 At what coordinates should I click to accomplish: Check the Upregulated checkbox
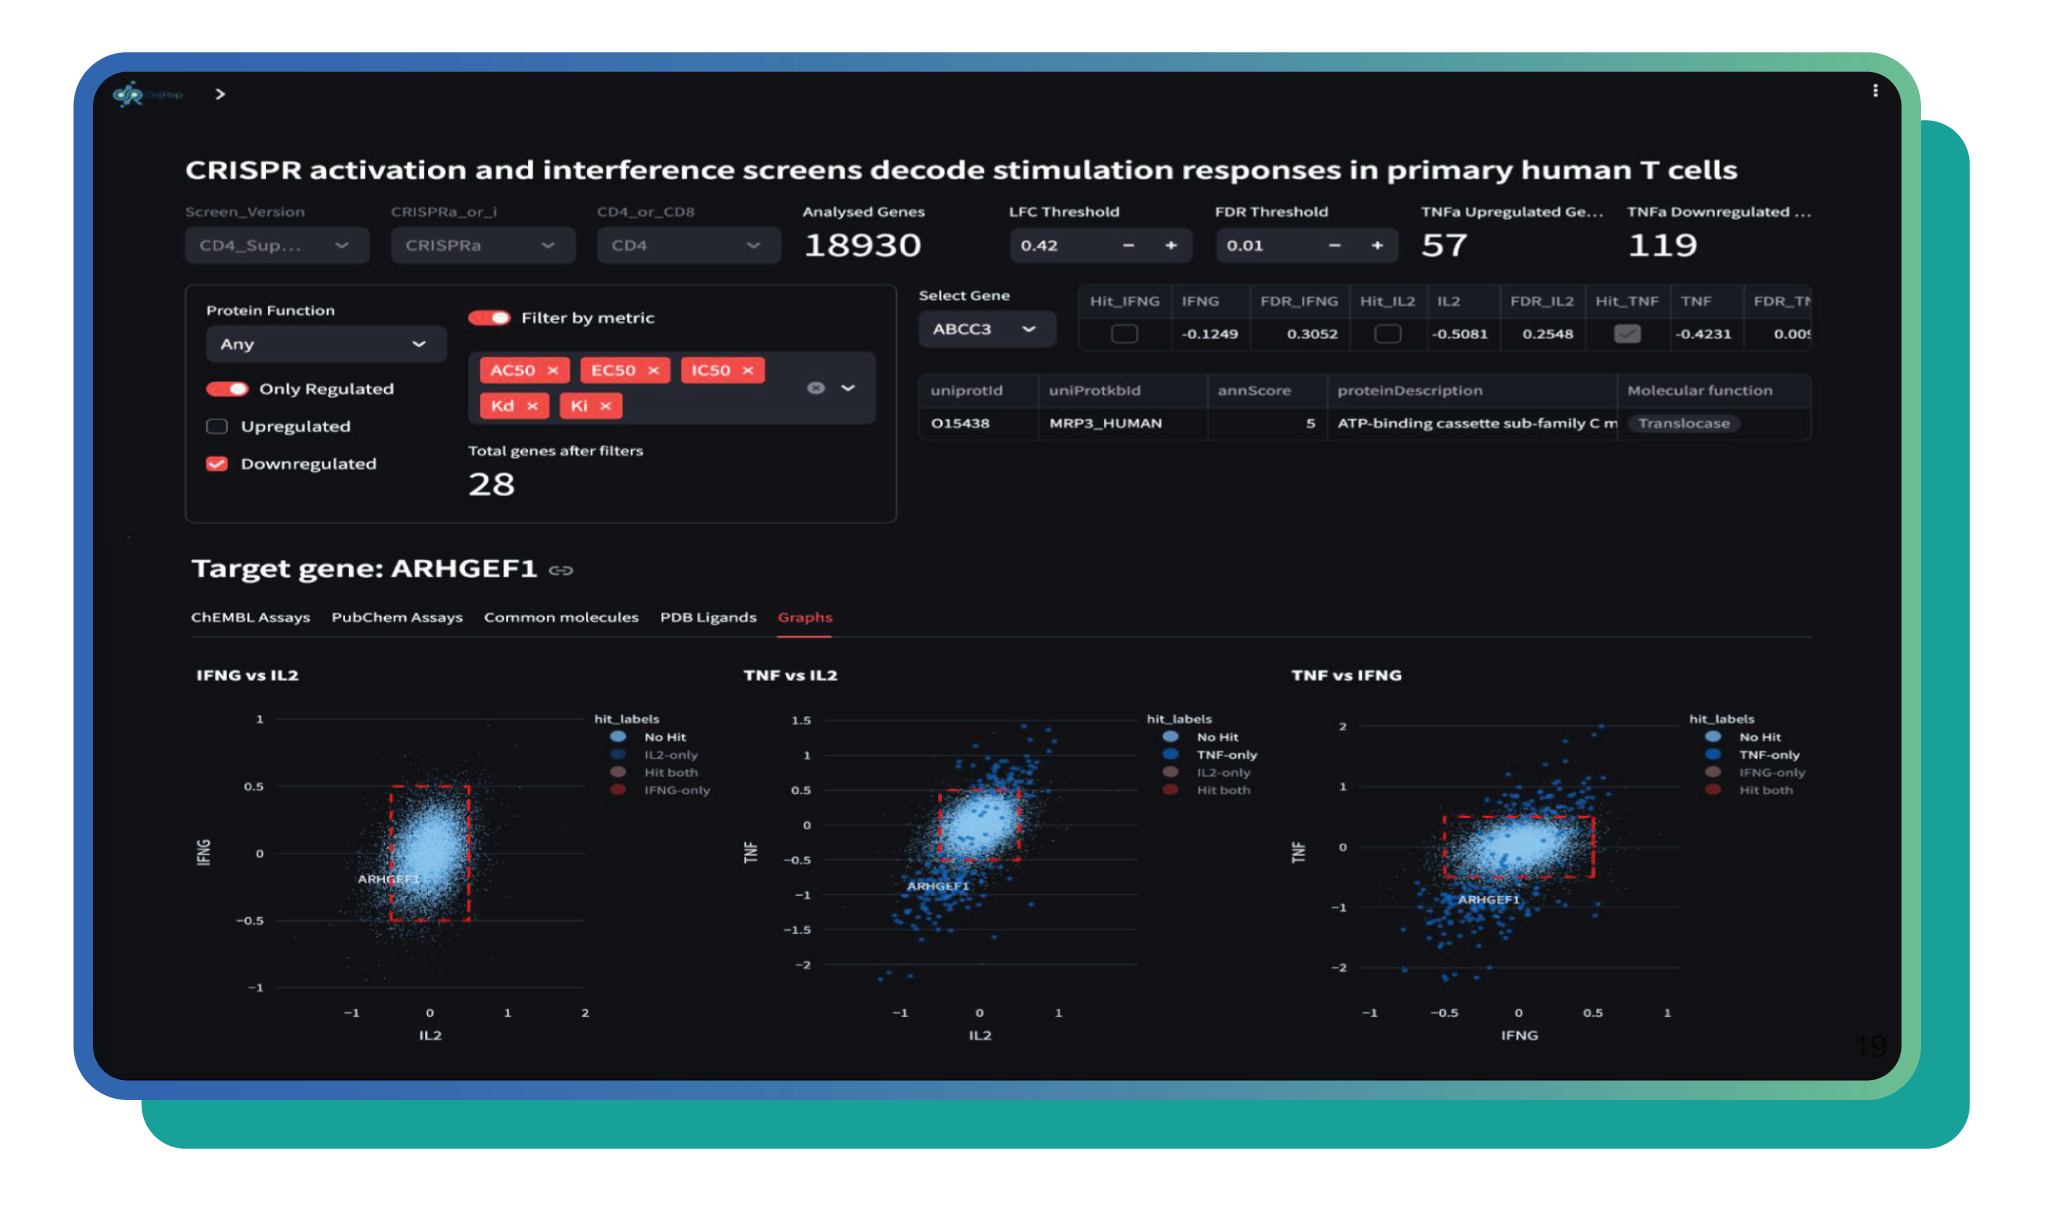[x=217, y=426]
